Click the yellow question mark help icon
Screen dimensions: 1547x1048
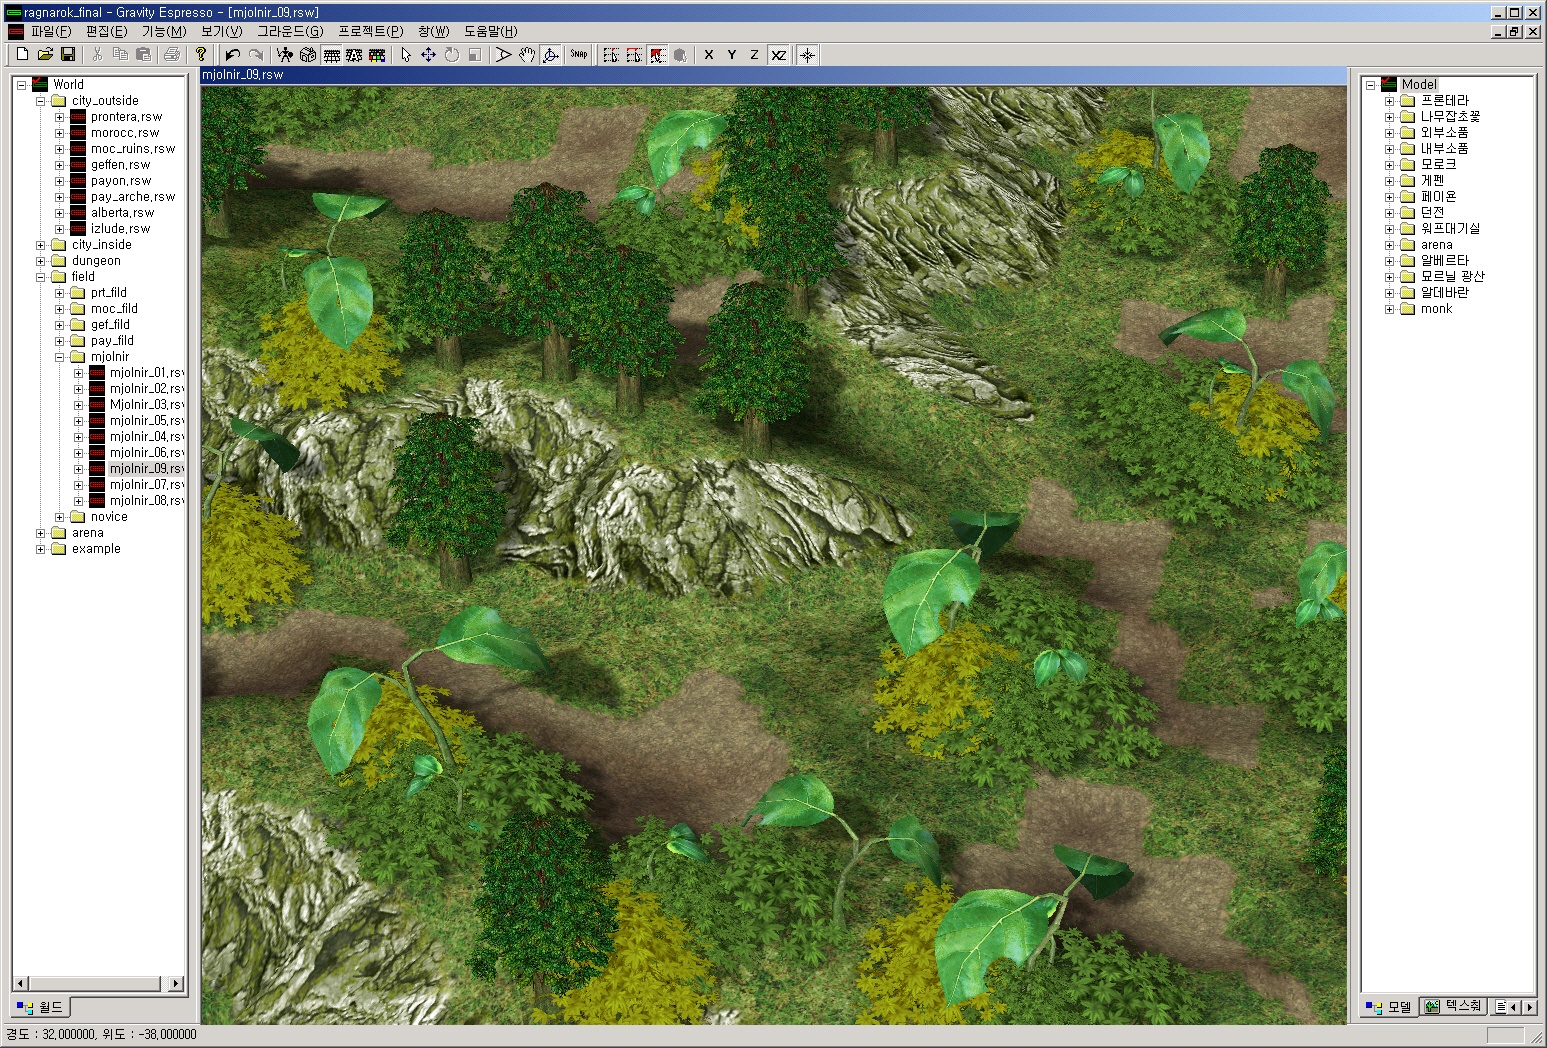click(201, 55)
